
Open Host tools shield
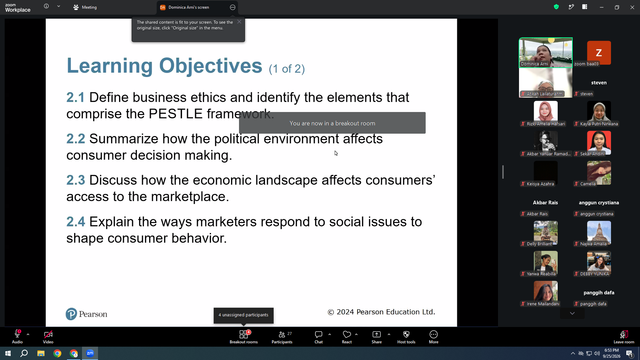pyautogui.click(x=406, y=337)
